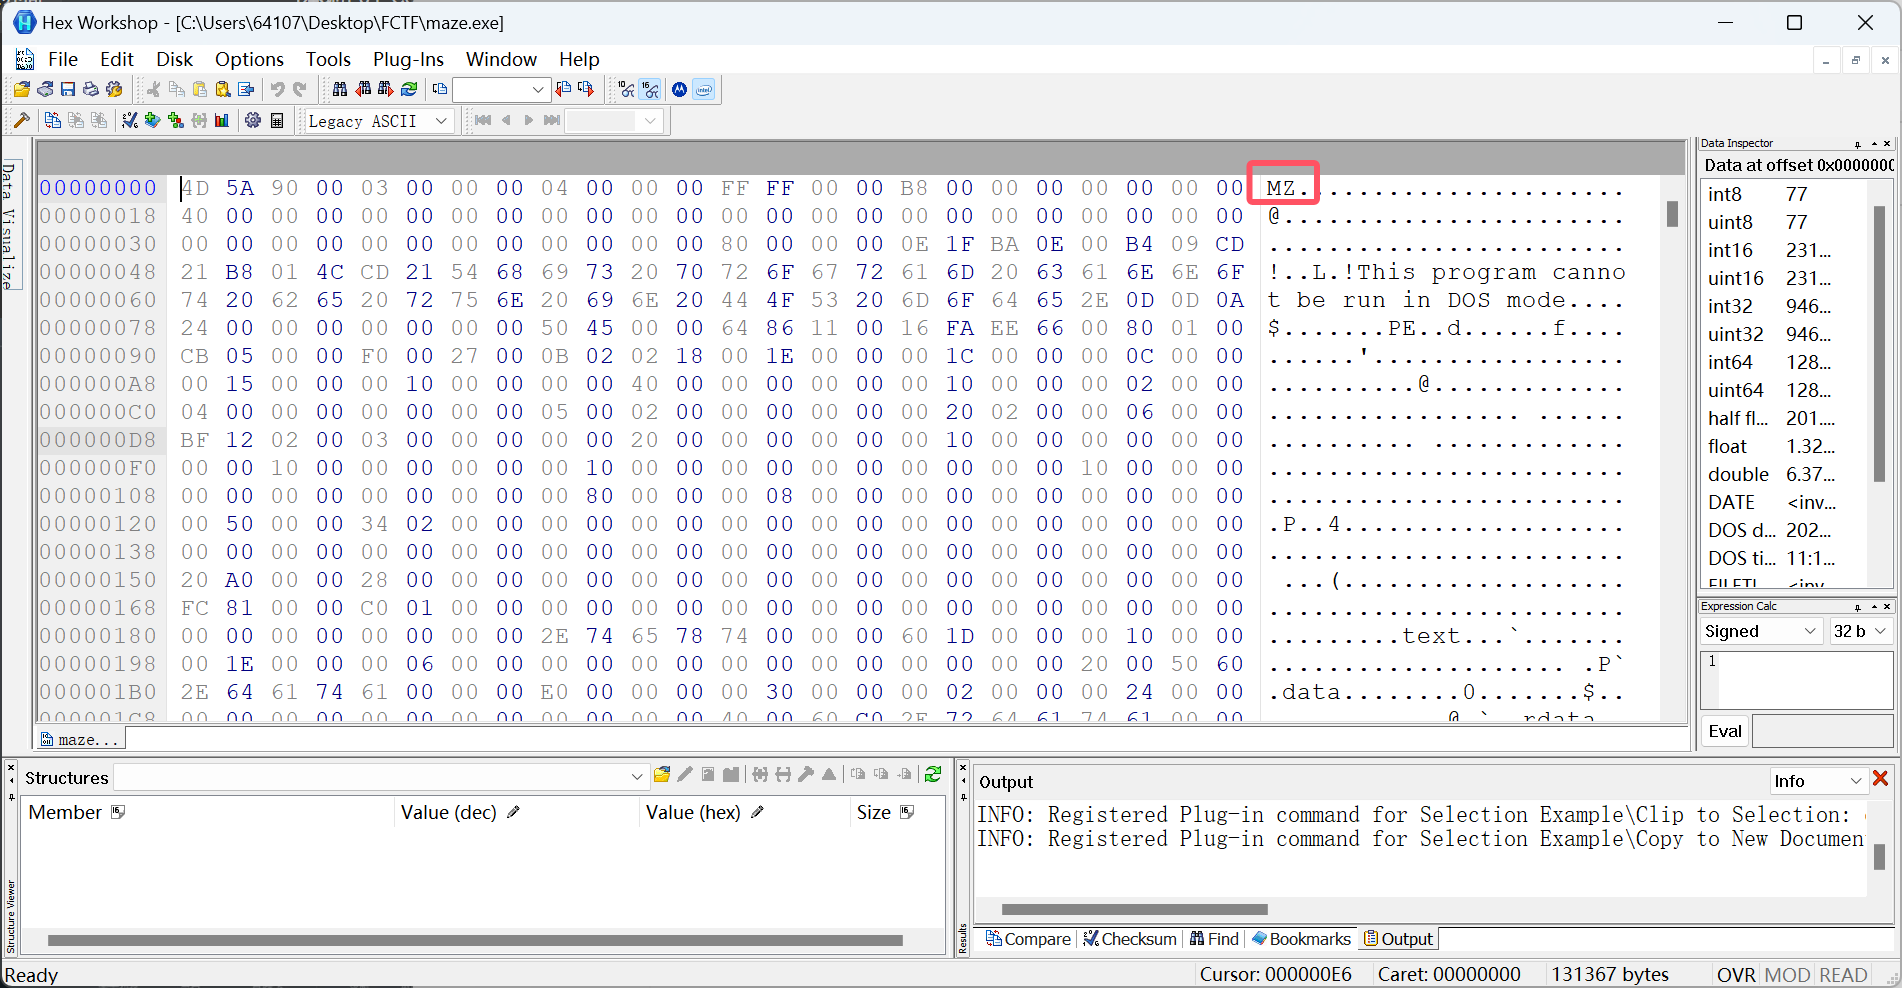Toggle decimal offset view icon (10)
This screenshot has width=1902, height=988.
[x=627, y=90]
